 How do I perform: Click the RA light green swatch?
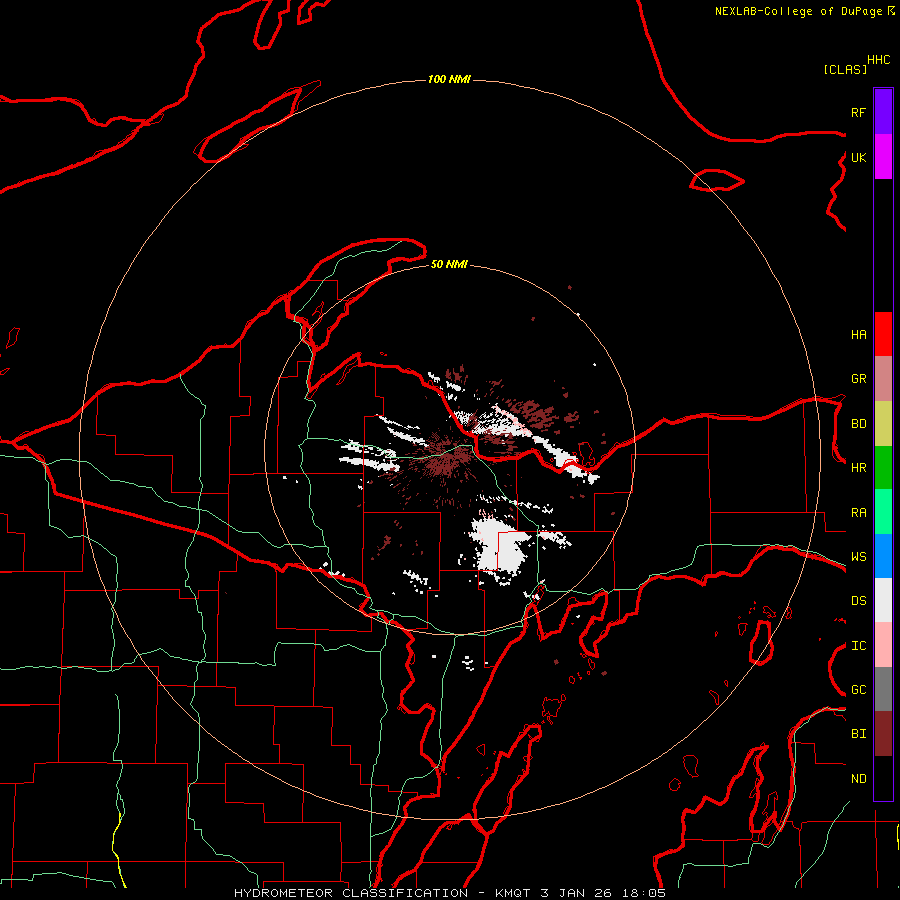[x=883, y=512]
